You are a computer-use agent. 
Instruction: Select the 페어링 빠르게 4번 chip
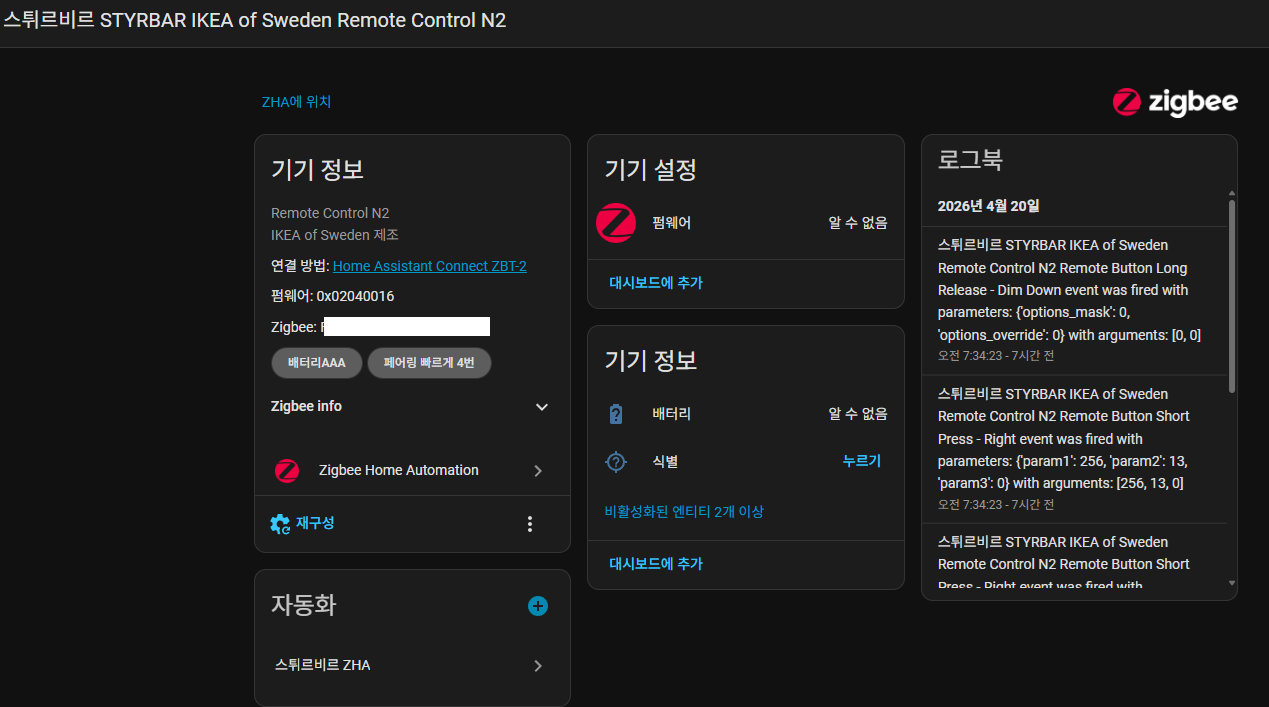pyautogui.click(x=429, y=363)
